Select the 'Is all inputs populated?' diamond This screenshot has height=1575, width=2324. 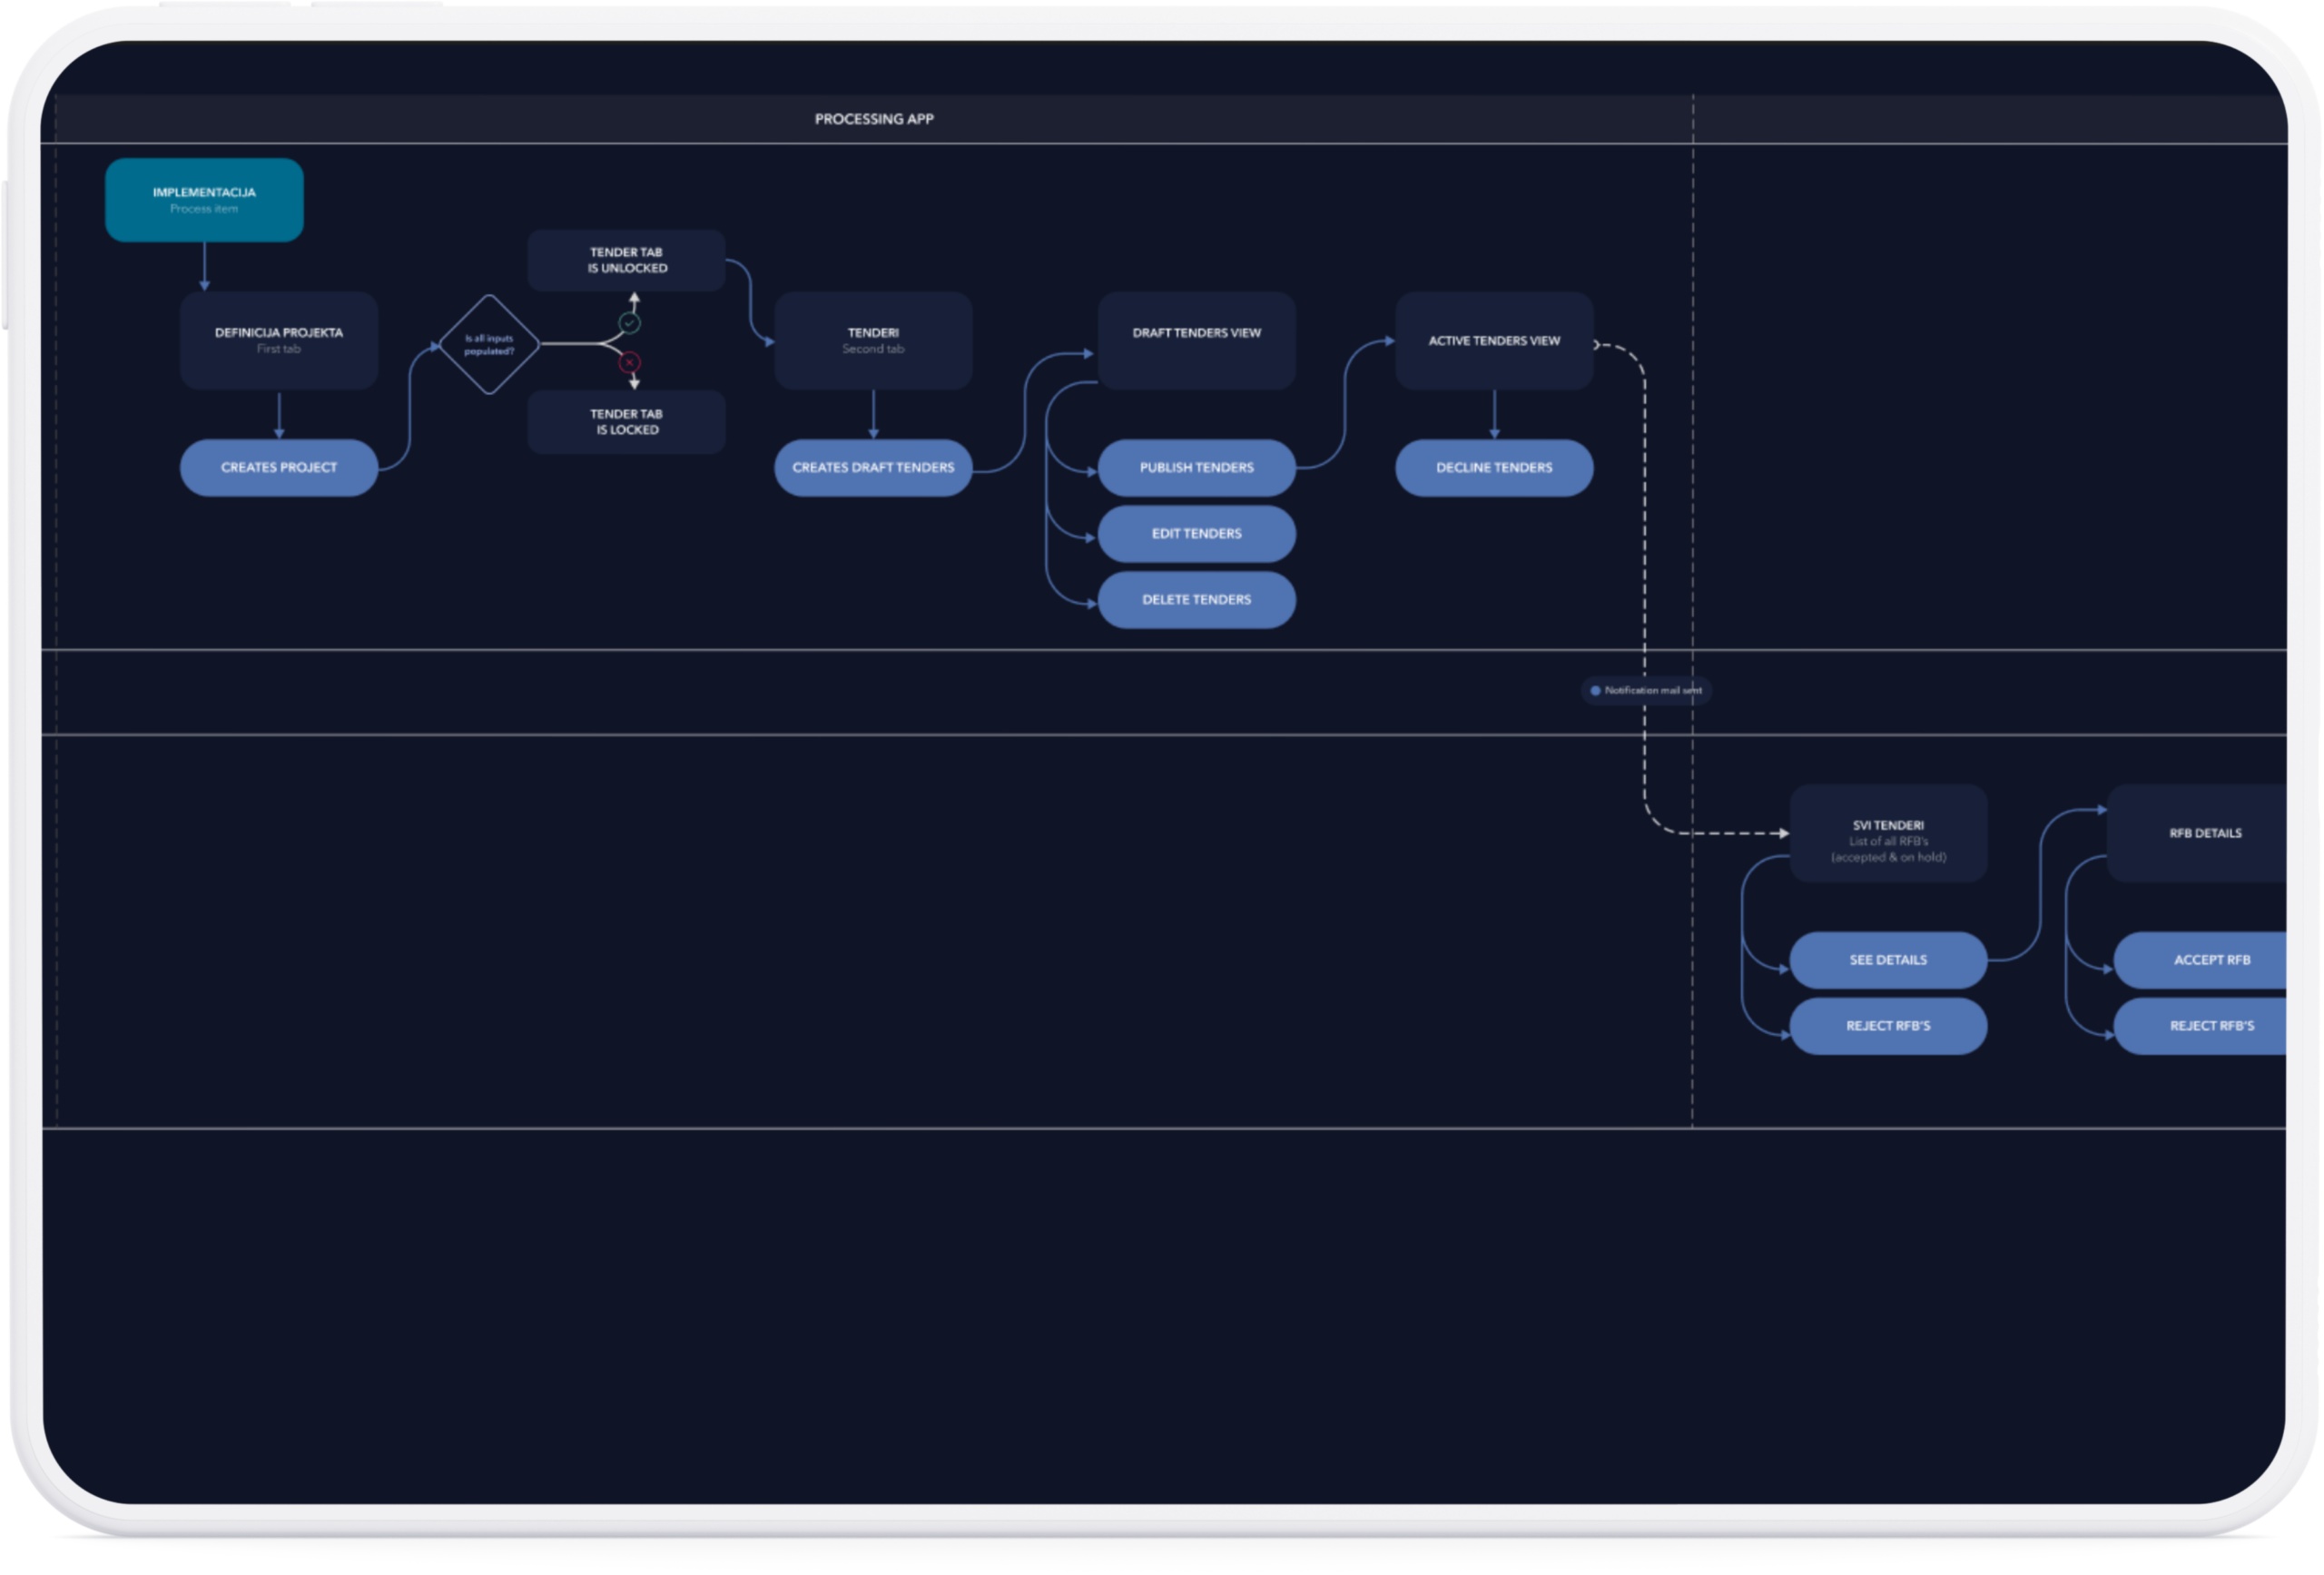pyautogui.click(x=489, y=344)
